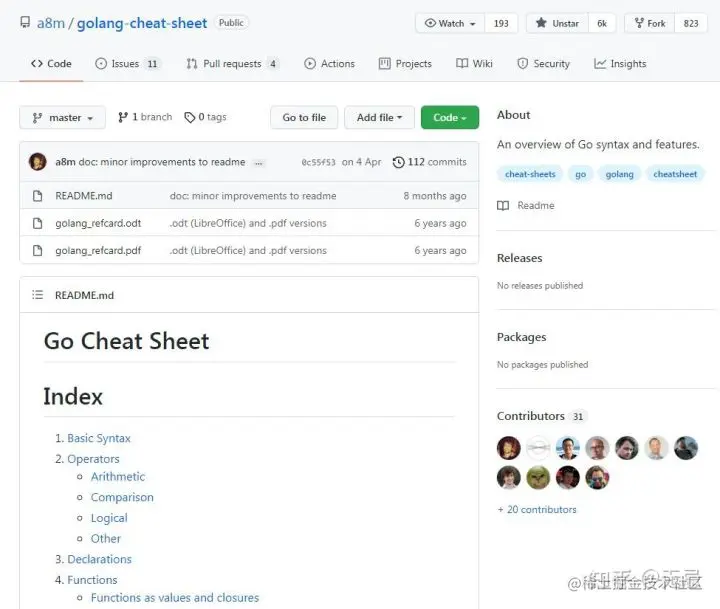720x609 pixels.
Task: Fork the repository
Action: point(650,23)
